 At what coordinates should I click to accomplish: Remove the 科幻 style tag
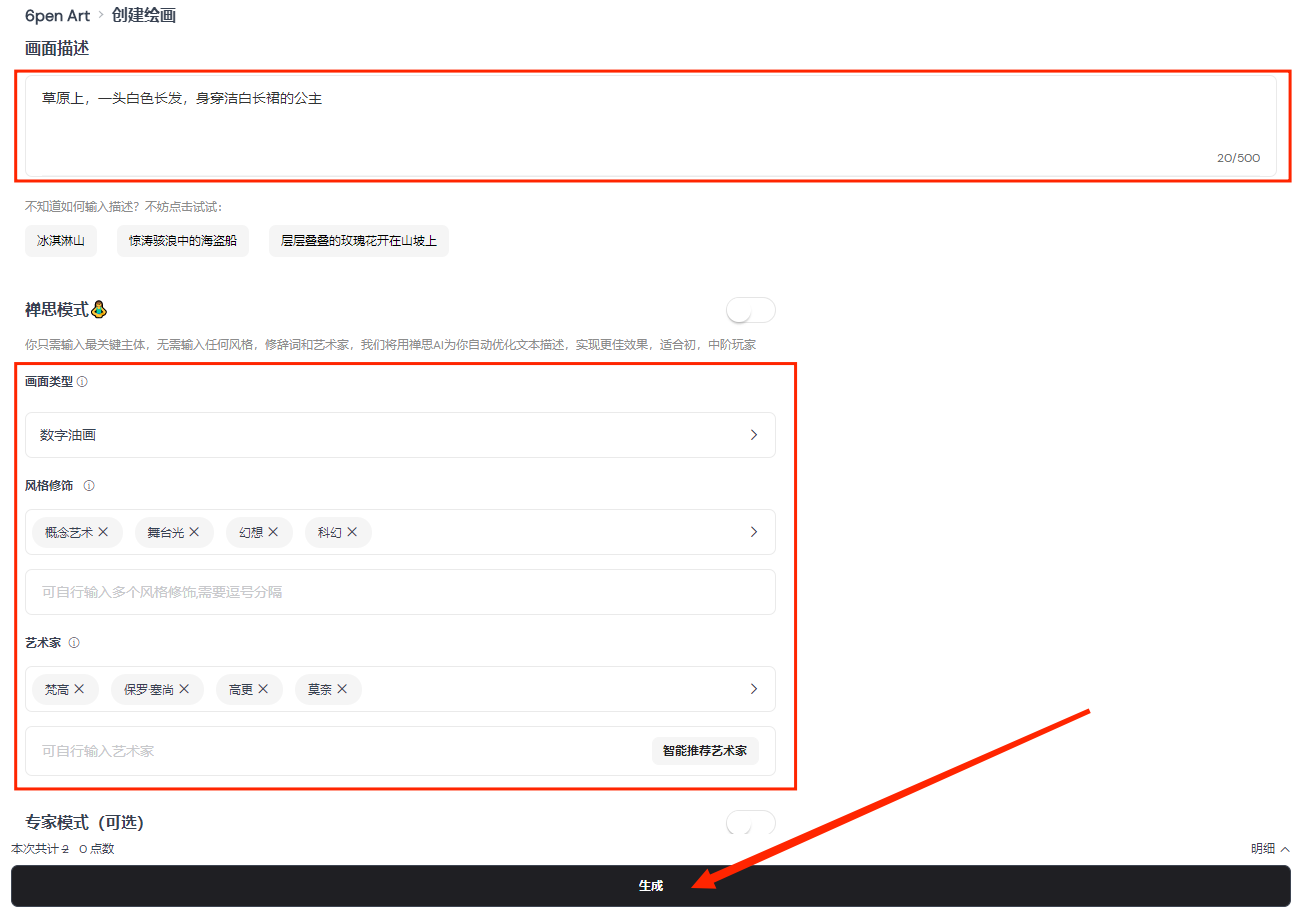tap(352, 532)
